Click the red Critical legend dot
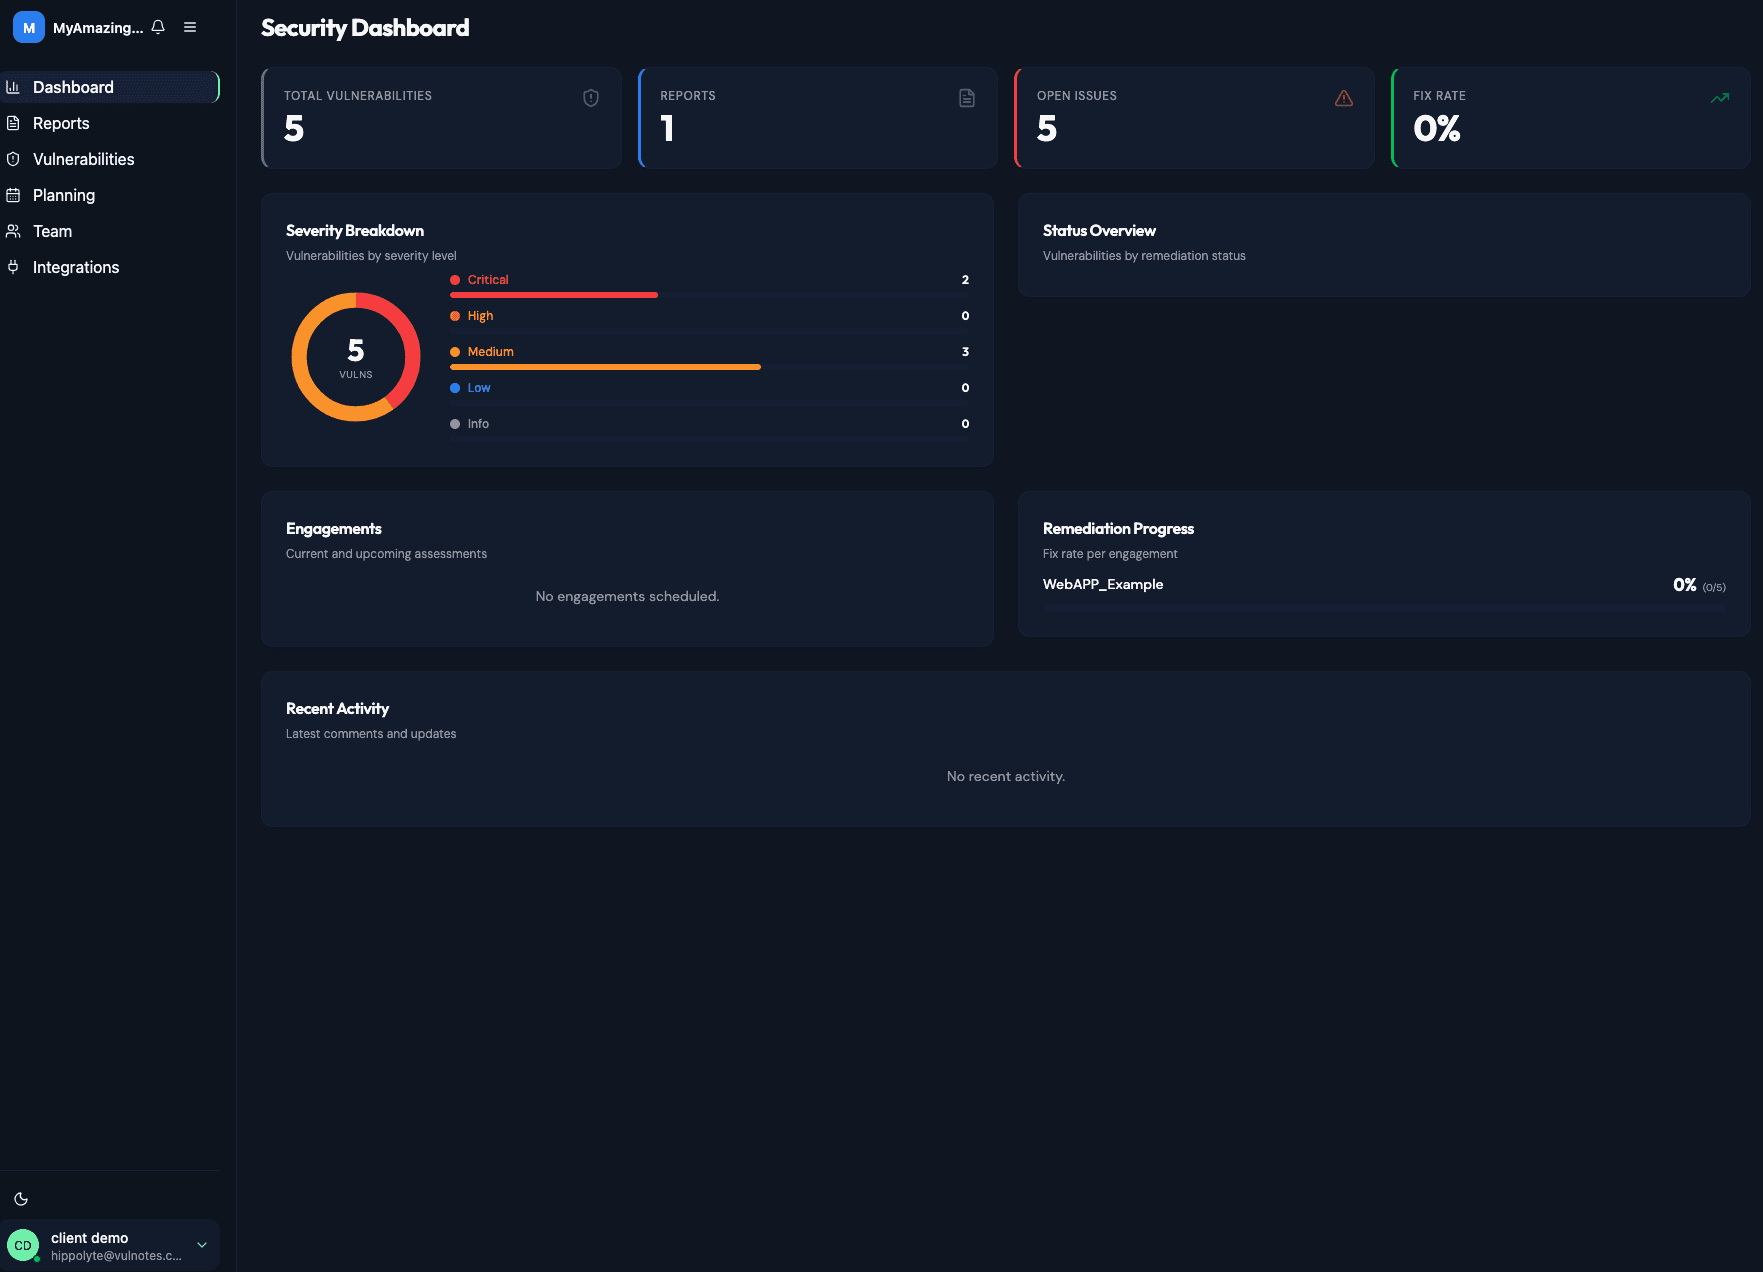Viewport: 1763px width, 1272px height. 455,280
